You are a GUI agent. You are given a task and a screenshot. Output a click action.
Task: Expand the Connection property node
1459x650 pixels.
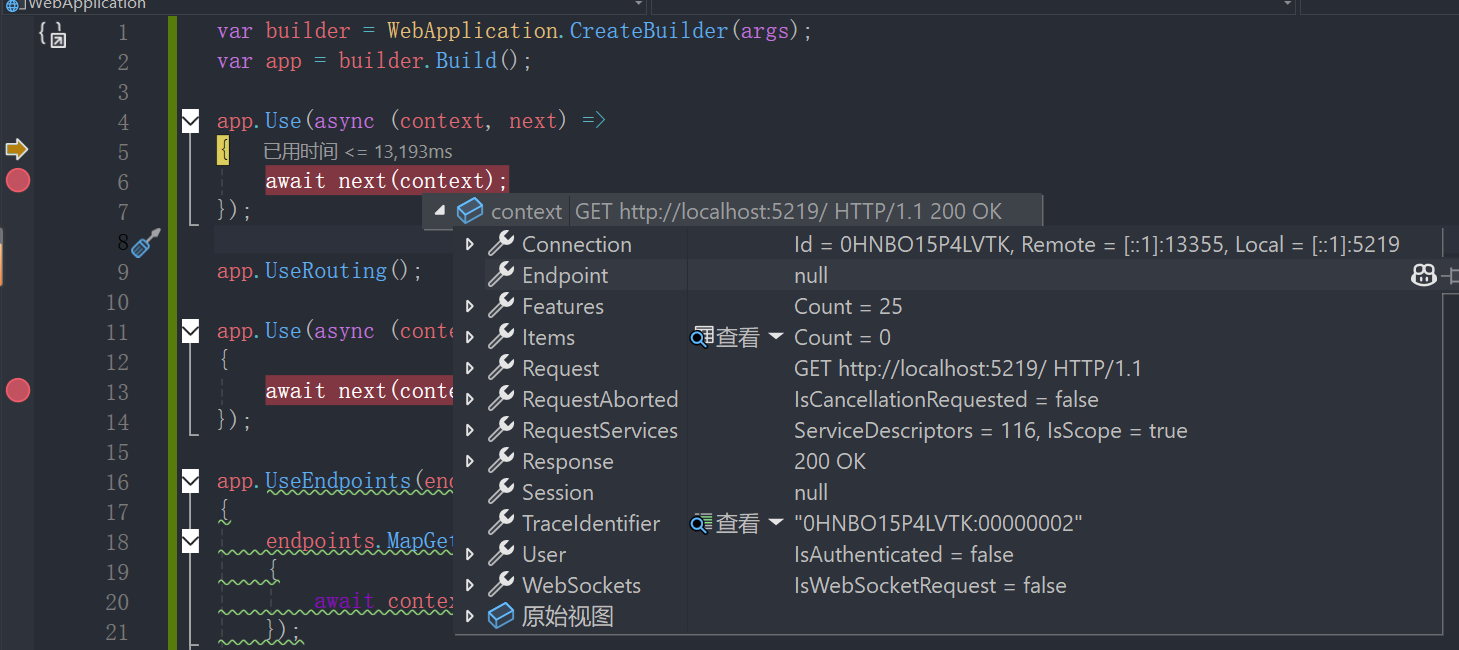coord(469,245)
